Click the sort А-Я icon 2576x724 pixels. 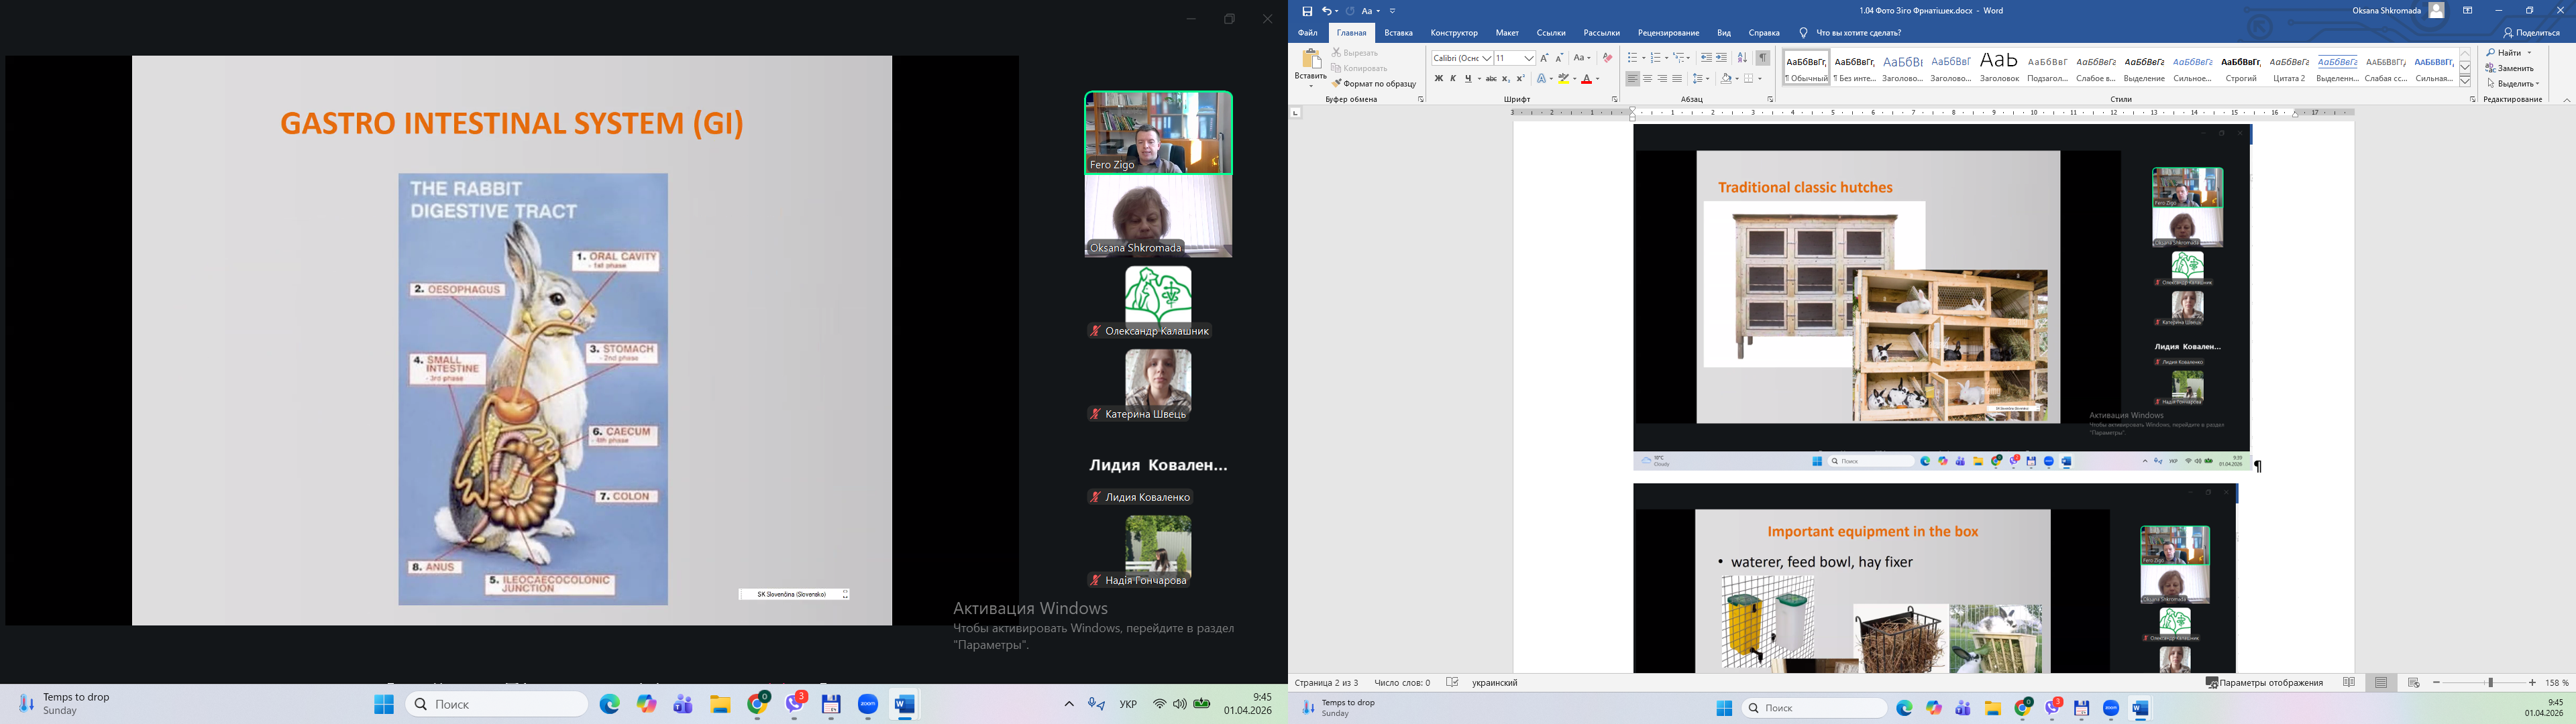tap(1742, 58)
